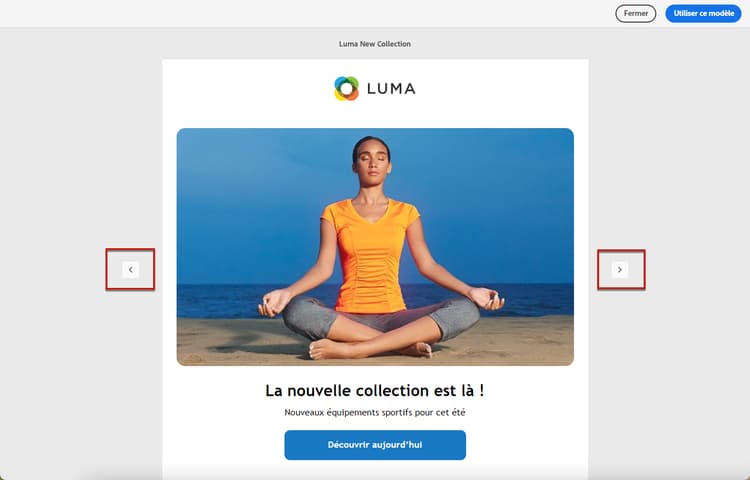
Task: Click the woman's hand resting on right knee
Action: 487,299
